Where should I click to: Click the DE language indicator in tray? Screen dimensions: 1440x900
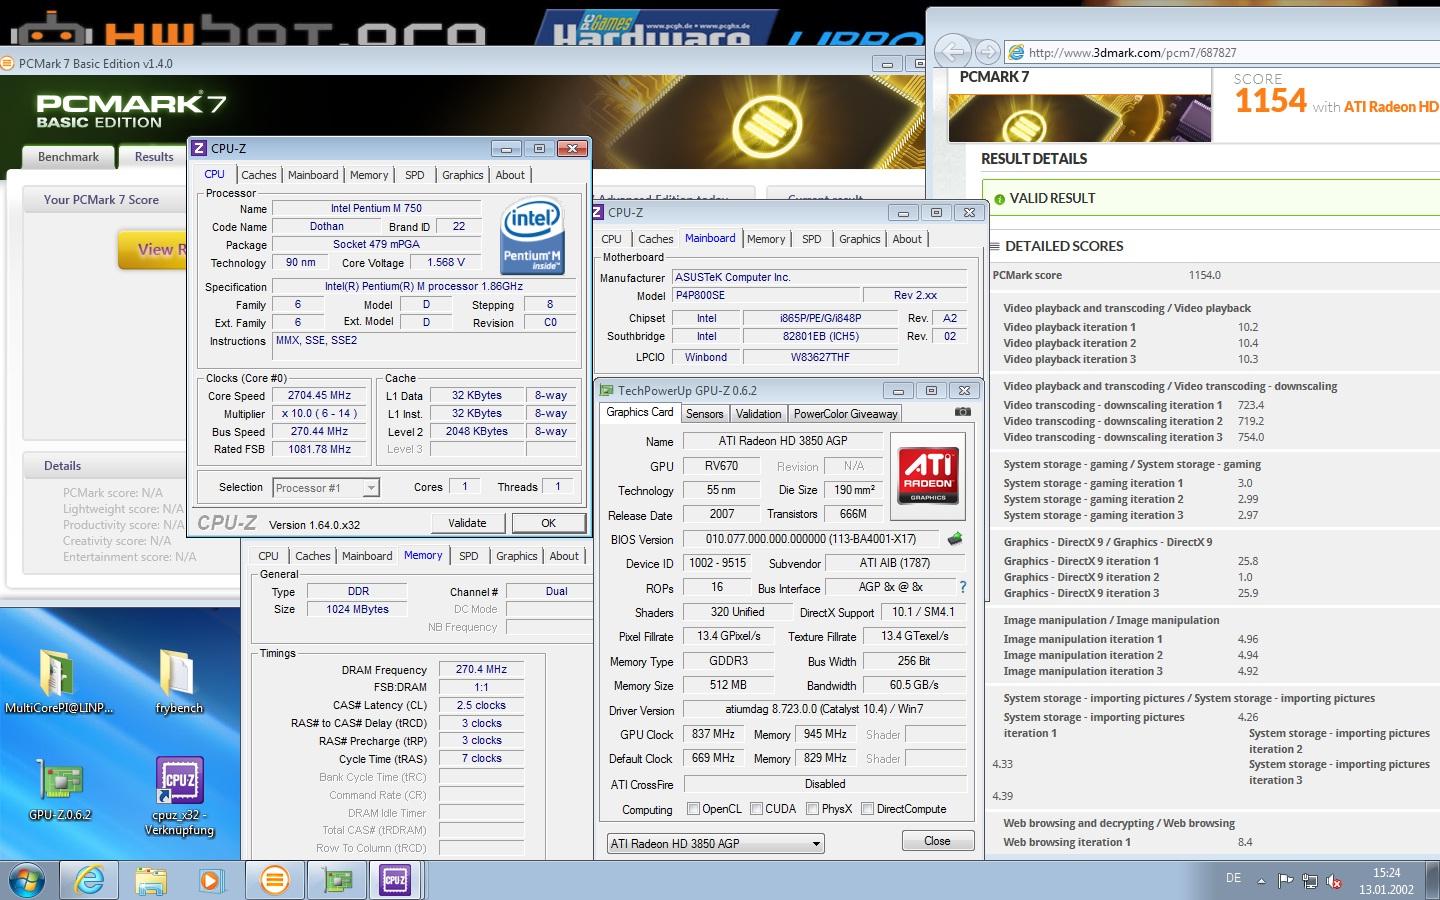[1233, 878]
